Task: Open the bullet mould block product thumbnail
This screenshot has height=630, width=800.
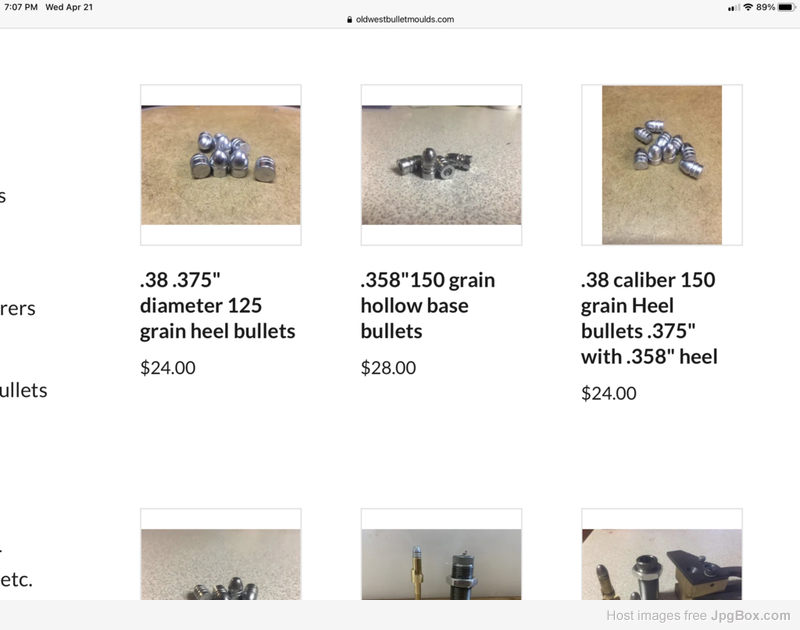Action: [x=662, y=554]
